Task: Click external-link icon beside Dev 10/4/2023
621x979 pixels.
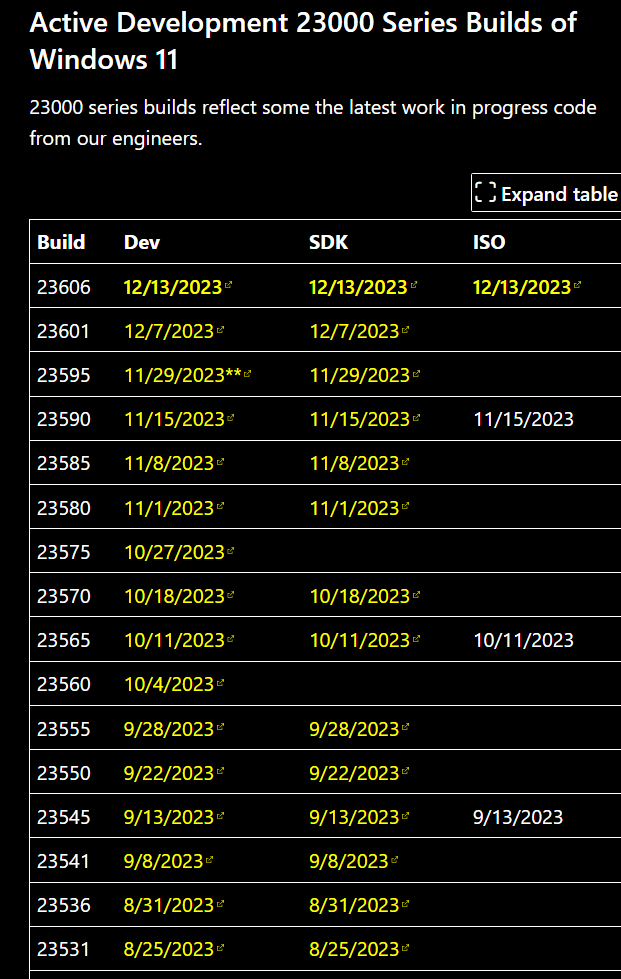Action: pos(220,684)
